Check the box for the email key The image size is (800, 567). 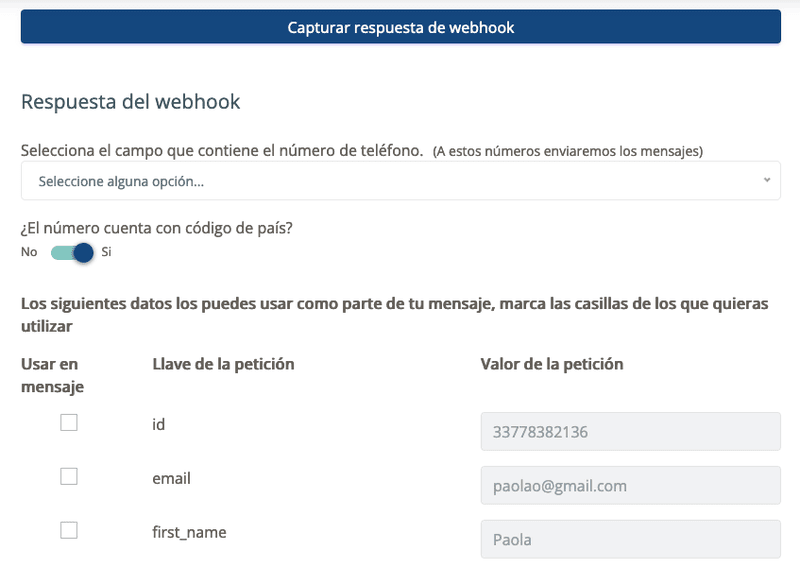[69, 477]
